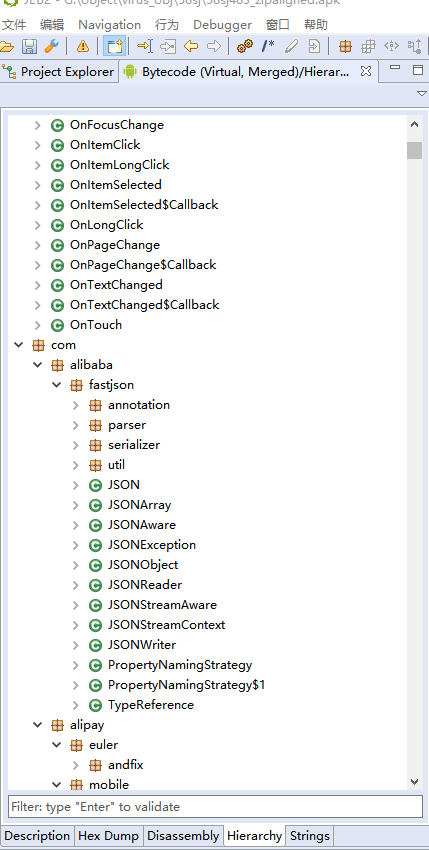Select the JSONObject class item
The width and height of the screenshot is (429, 850).
[x=143, y=565]
